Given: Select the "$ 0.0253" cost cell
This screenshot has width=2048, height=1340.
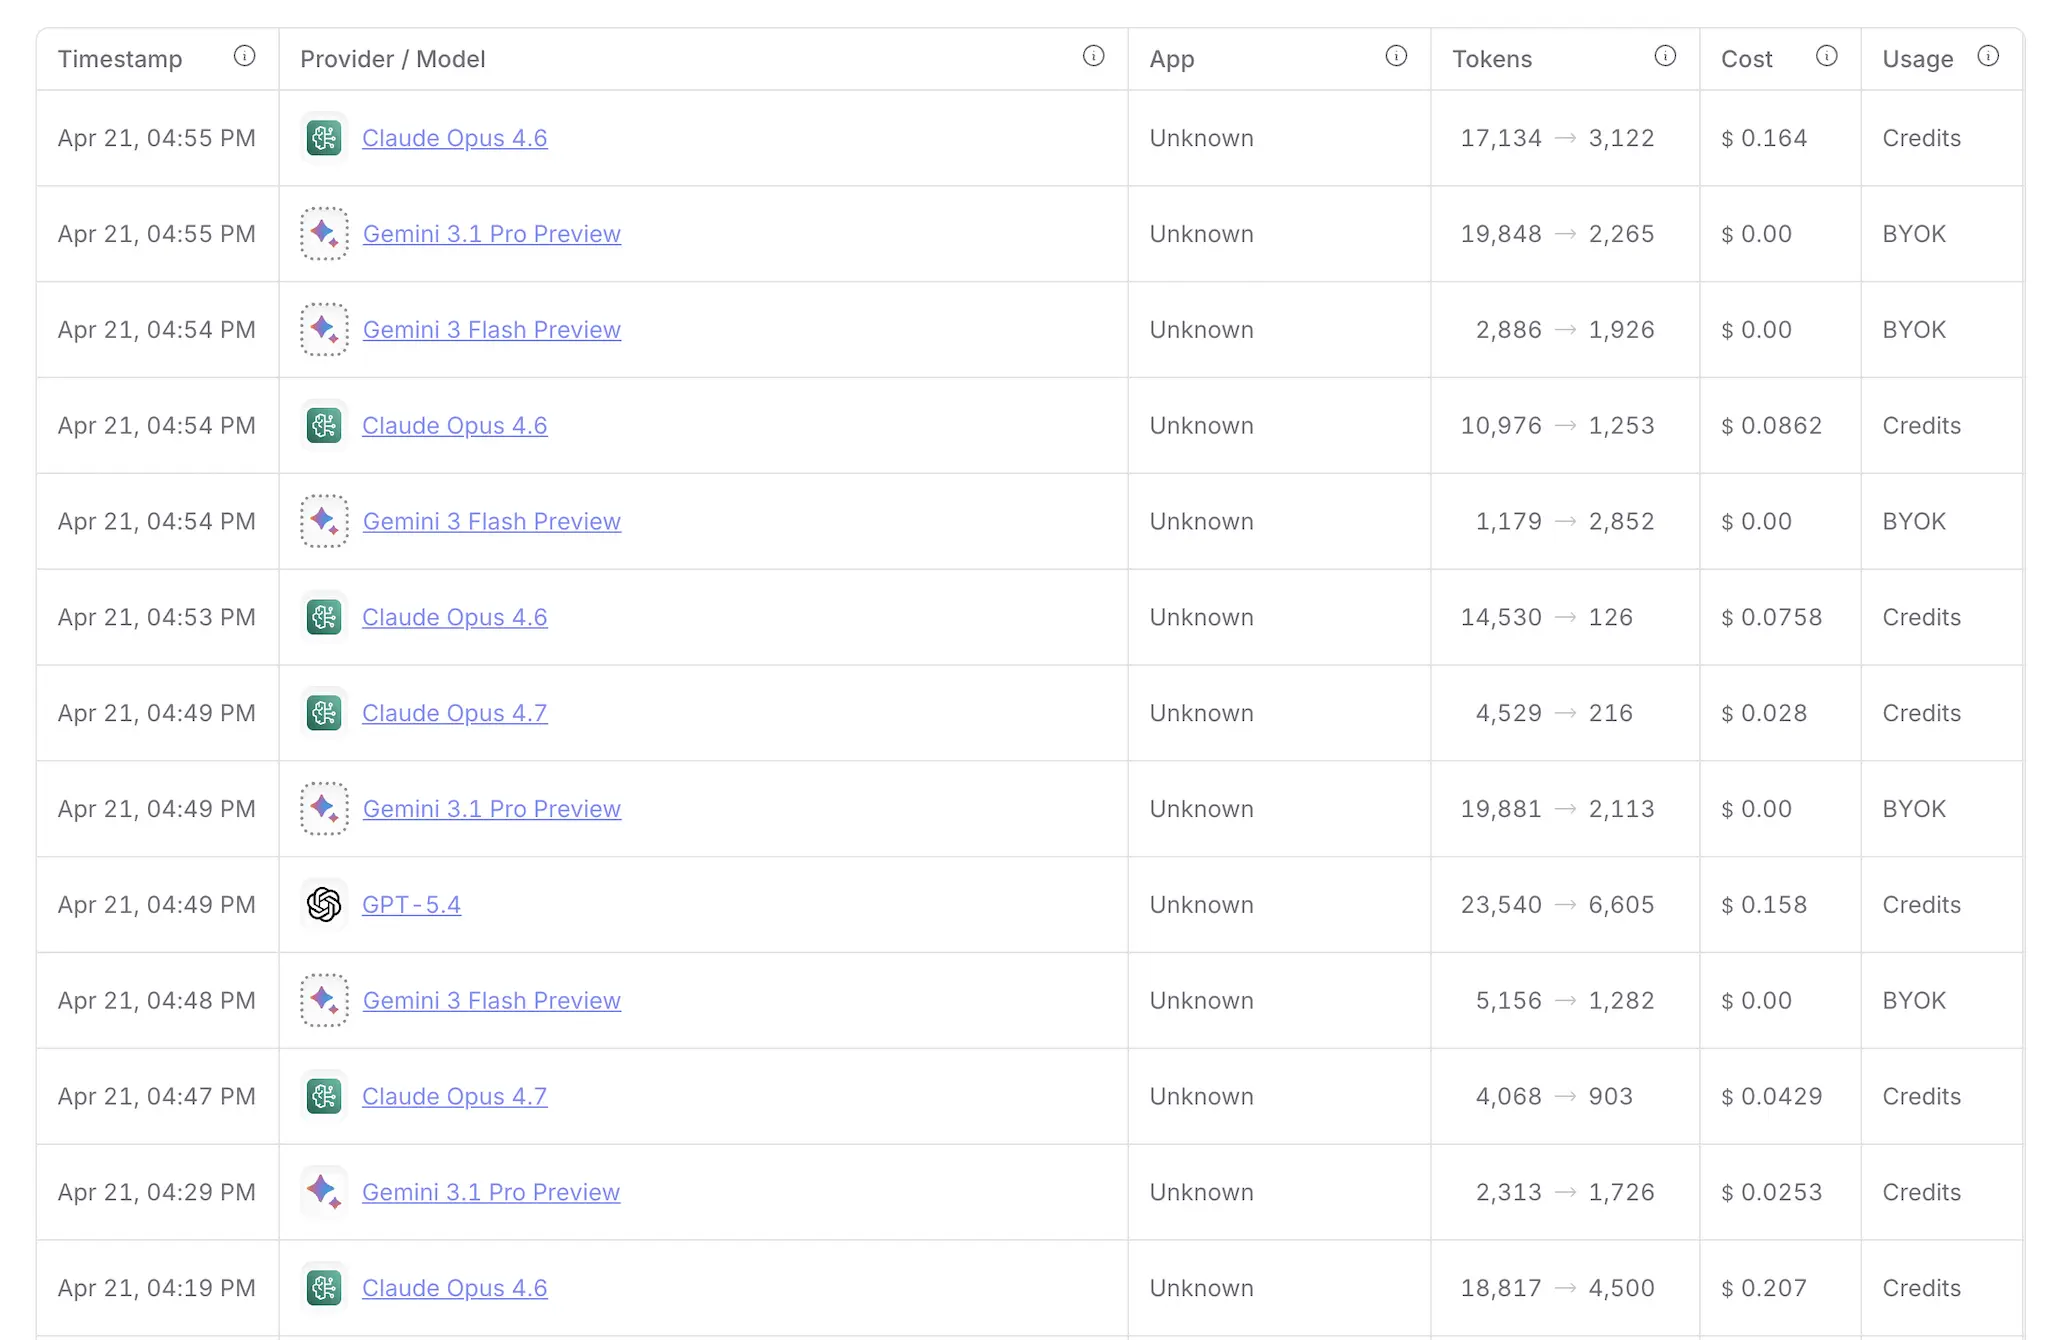Looking at the screenshot, I should (x=1771, y=1192).
